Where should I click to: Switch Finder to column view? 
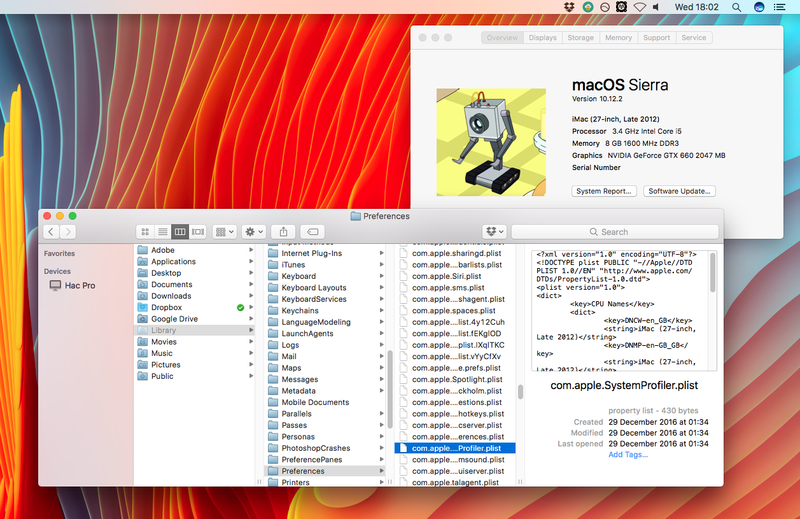[x=180, y=232]
